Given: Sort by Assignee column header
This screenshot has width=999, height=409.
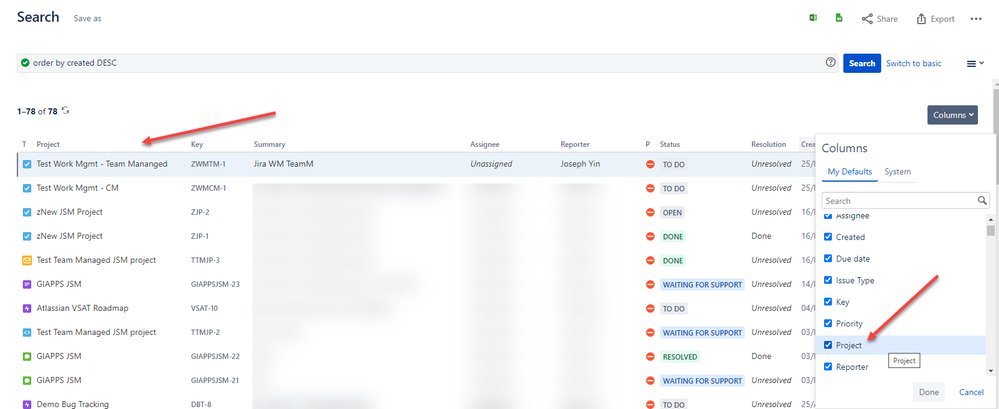Looking at the screenshot, I should pos(485,145).
